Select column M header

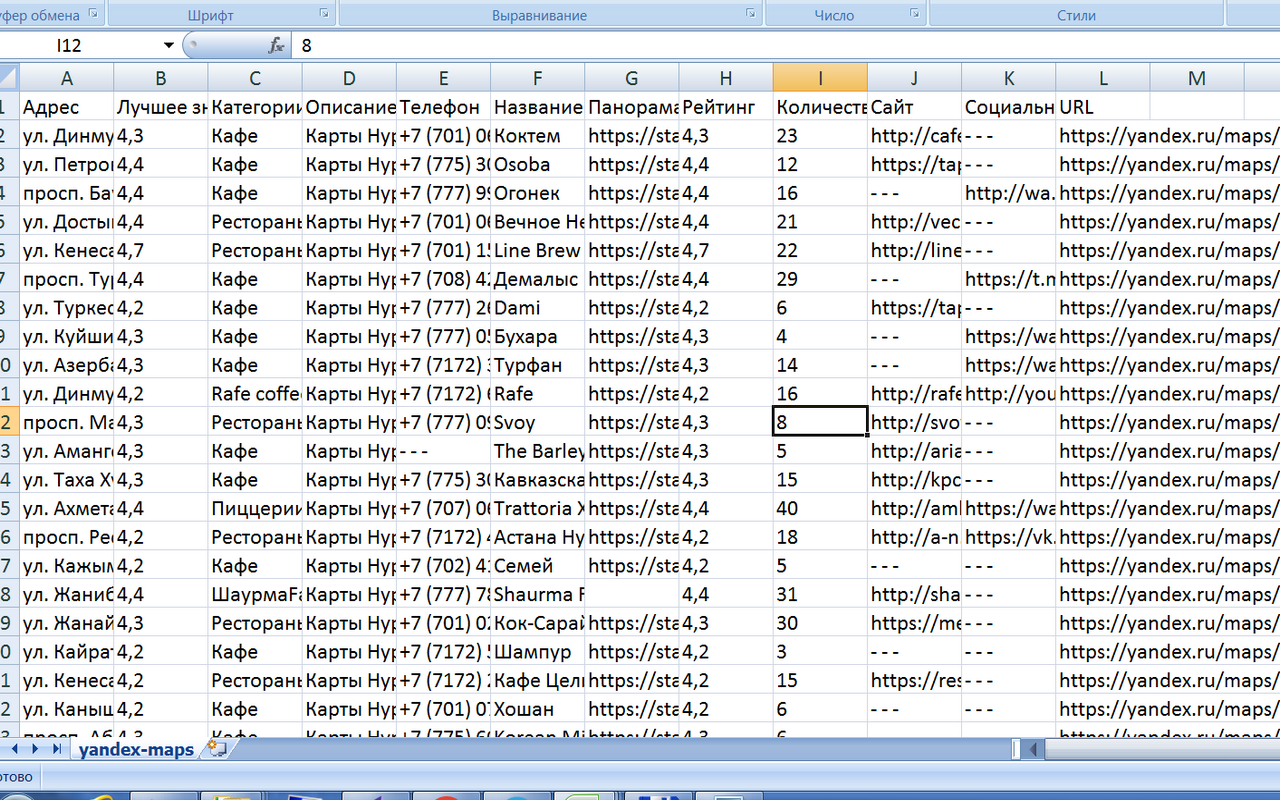coord(1196,79)
